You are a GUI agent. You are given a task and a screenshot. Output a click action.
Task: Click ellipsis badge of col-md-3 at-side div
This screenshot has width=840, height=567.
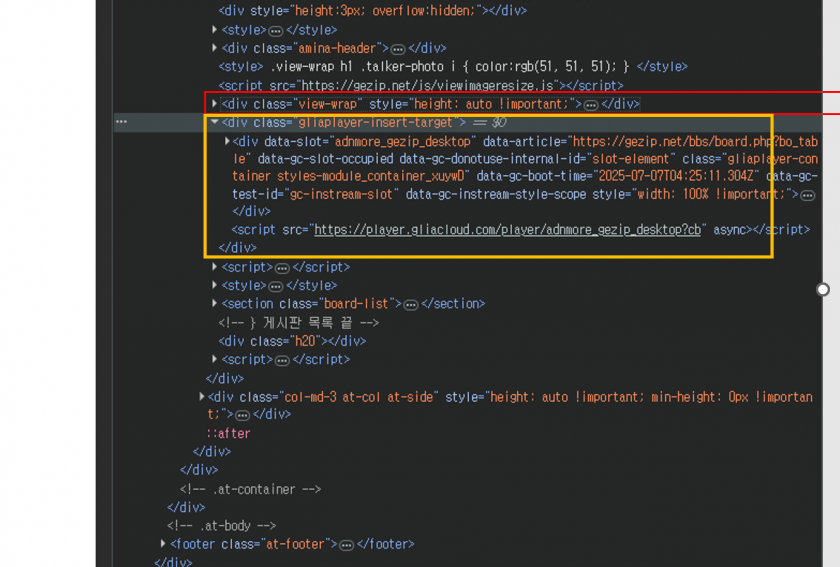pos(243,415)
